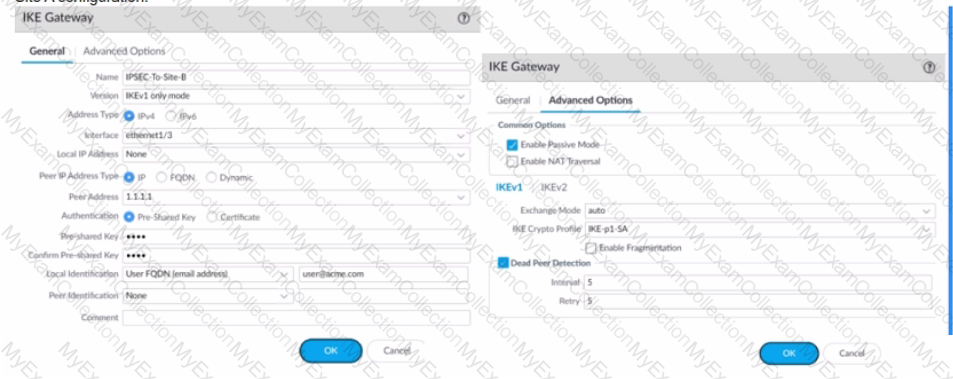Check the Enable Fragmentation box

point(590,248)
